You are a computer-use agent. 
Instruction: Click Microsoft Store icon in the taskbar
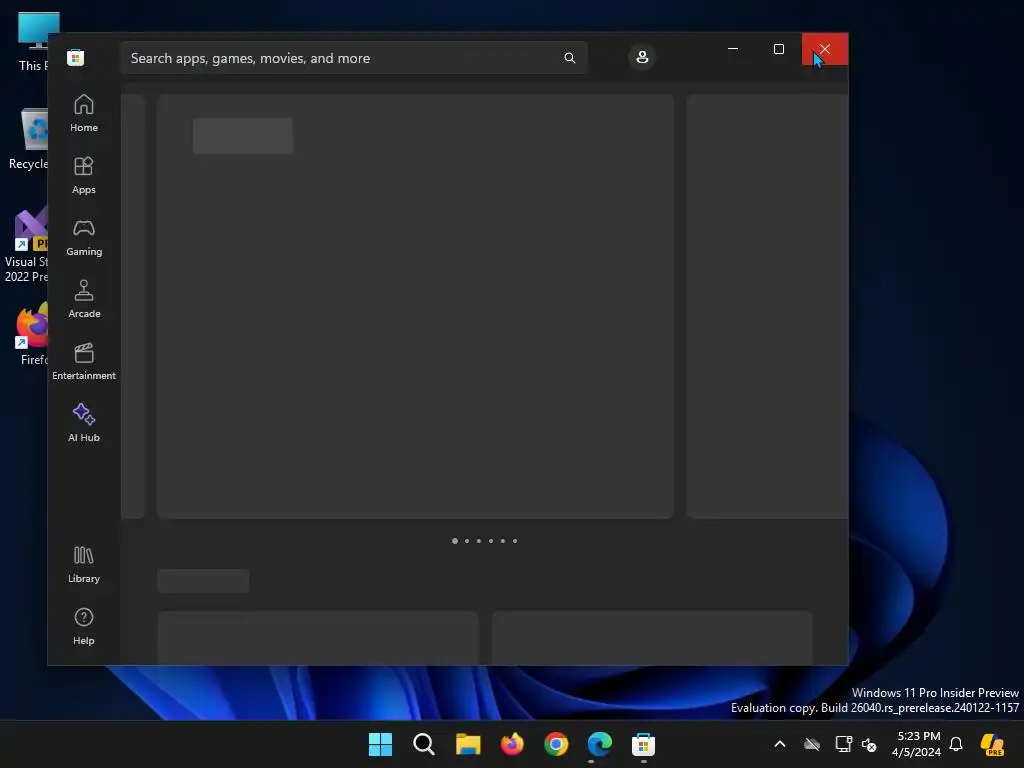click(x=643, y=744)
